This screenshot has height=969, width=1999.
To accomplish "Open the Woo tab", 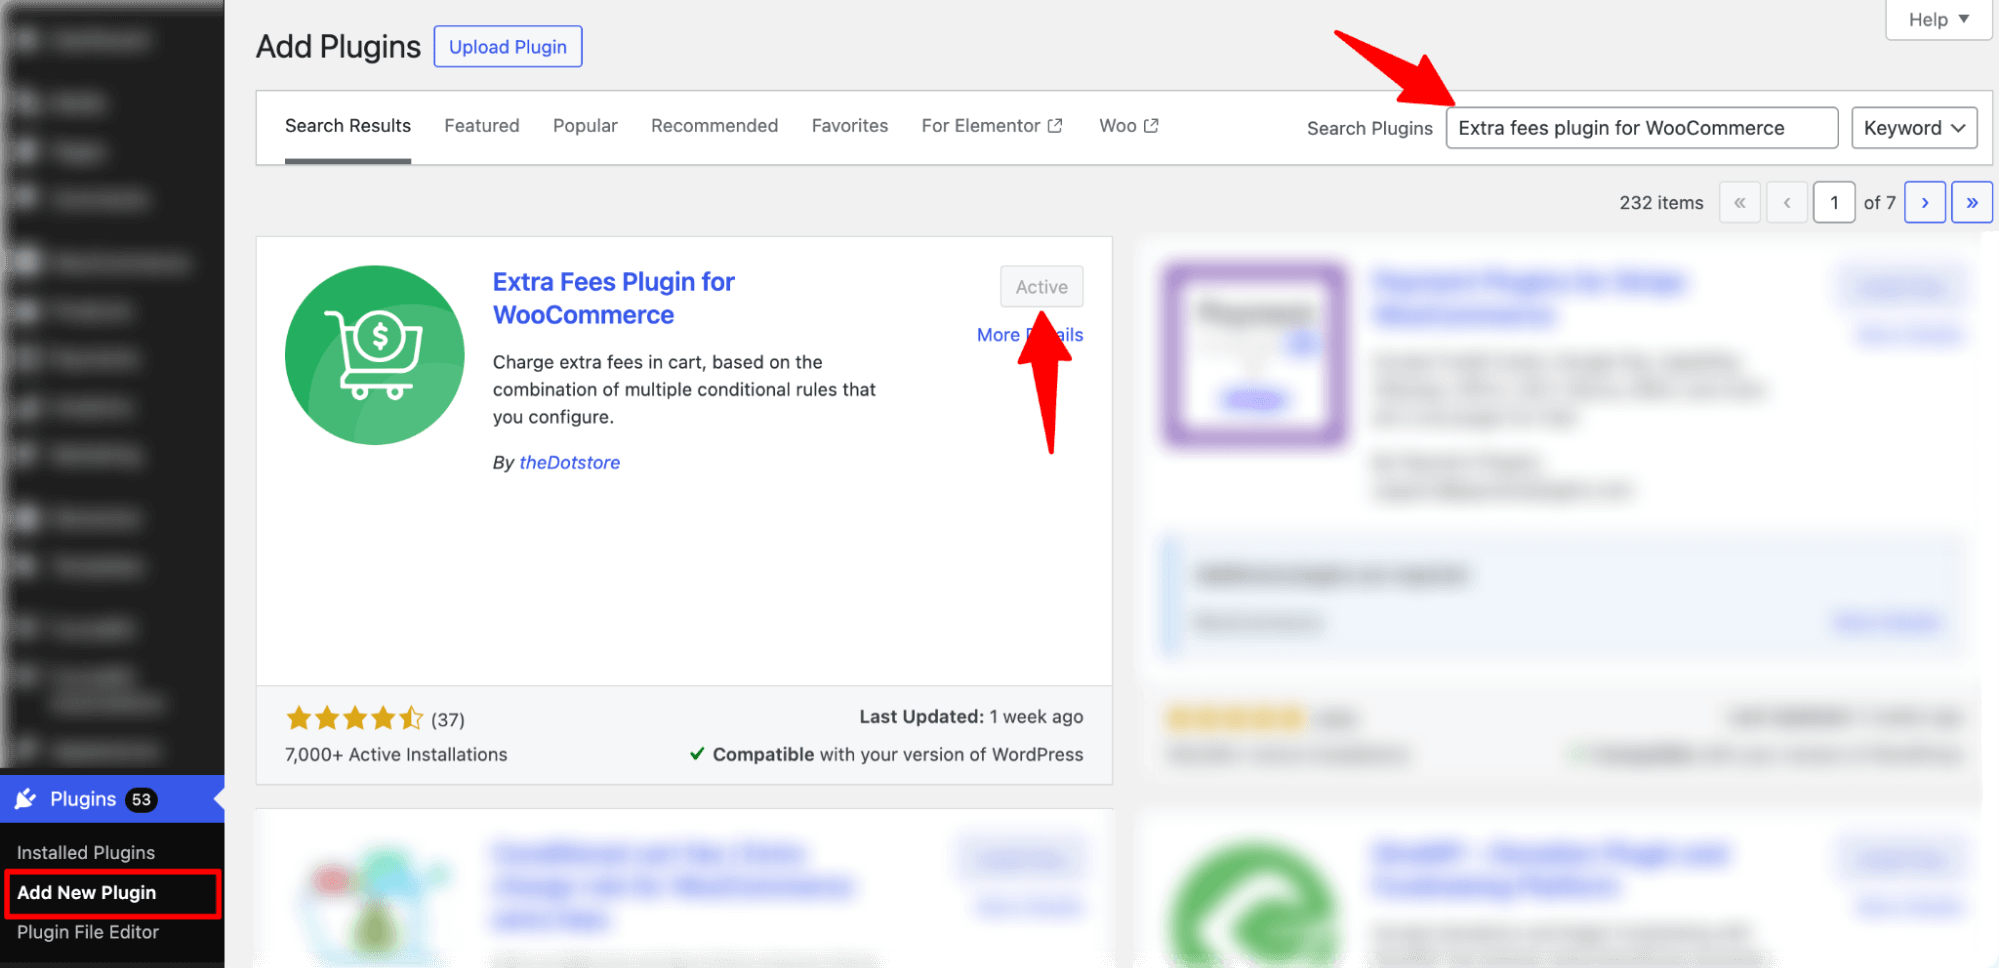I will [1129, 126].
